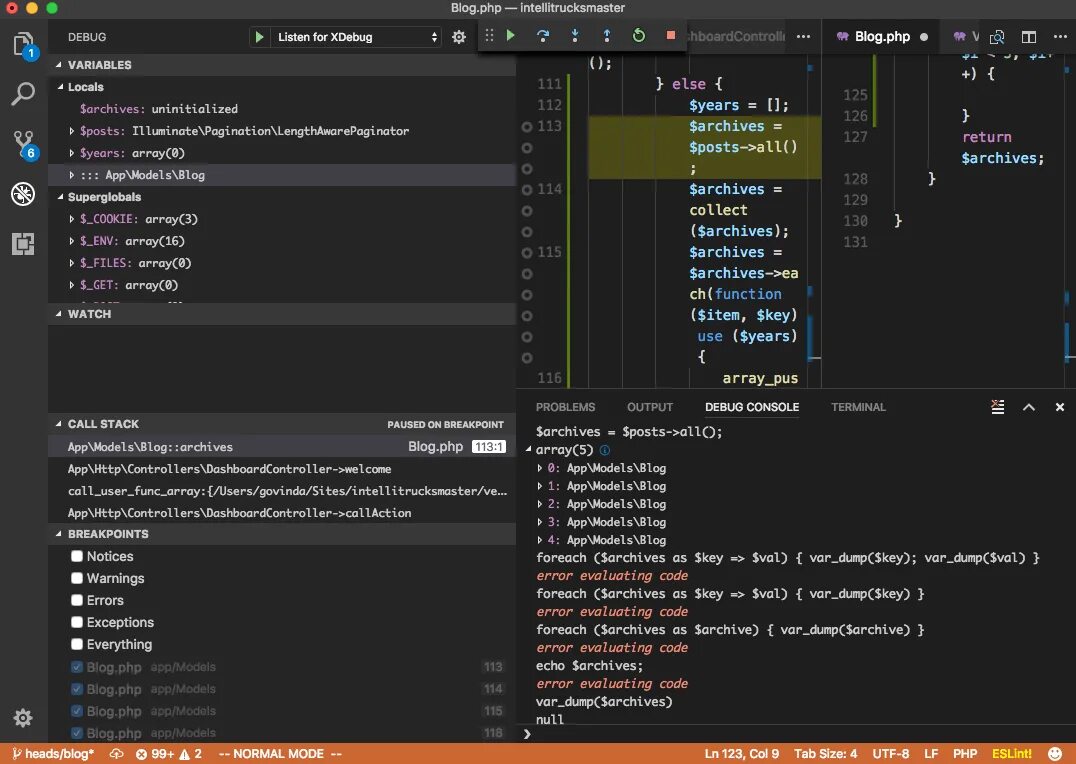Enable the Everything breakpoint checkbox
1076x764 pixels.
click(x=77, y=644)
